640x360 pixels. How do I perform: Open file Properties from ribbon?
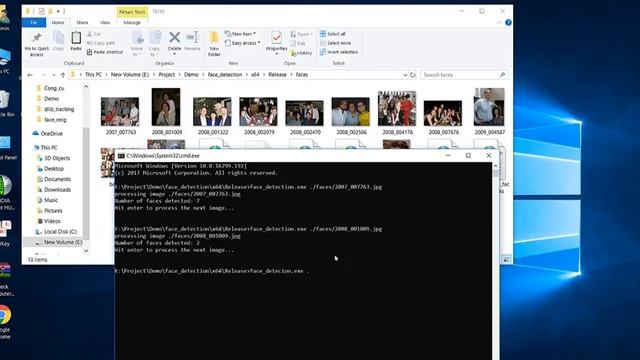point(276,43)
